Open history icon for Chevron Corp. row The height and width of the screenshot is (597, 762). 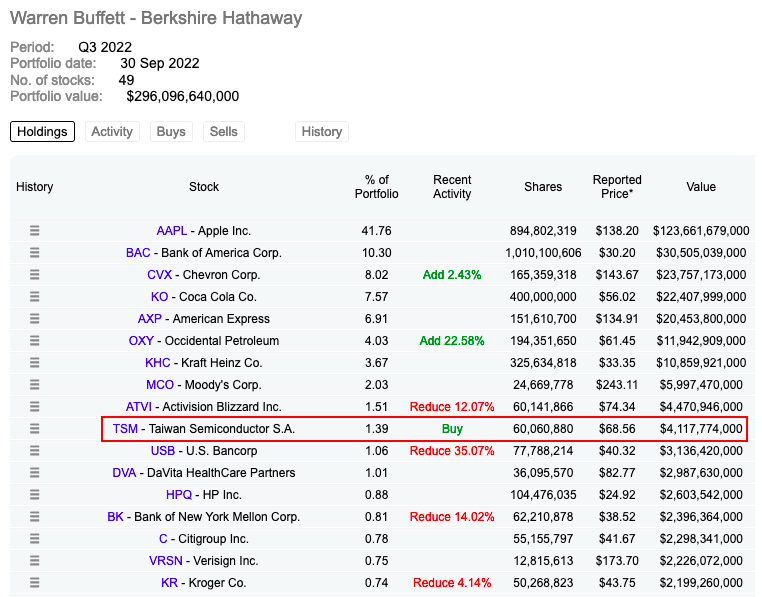coord(35,275)
